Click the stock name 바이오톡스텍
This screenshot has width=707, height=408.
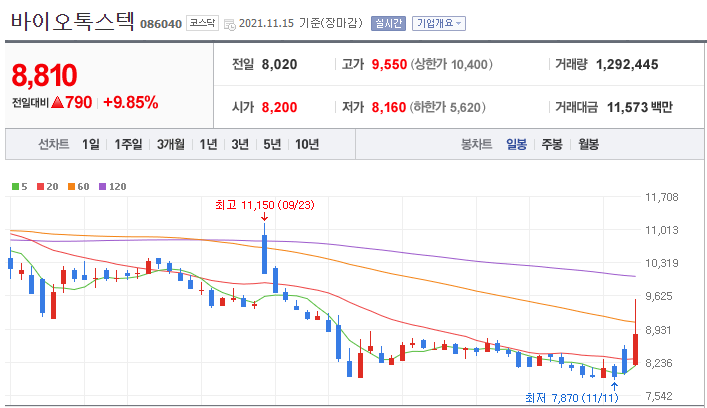coord(72,21)
